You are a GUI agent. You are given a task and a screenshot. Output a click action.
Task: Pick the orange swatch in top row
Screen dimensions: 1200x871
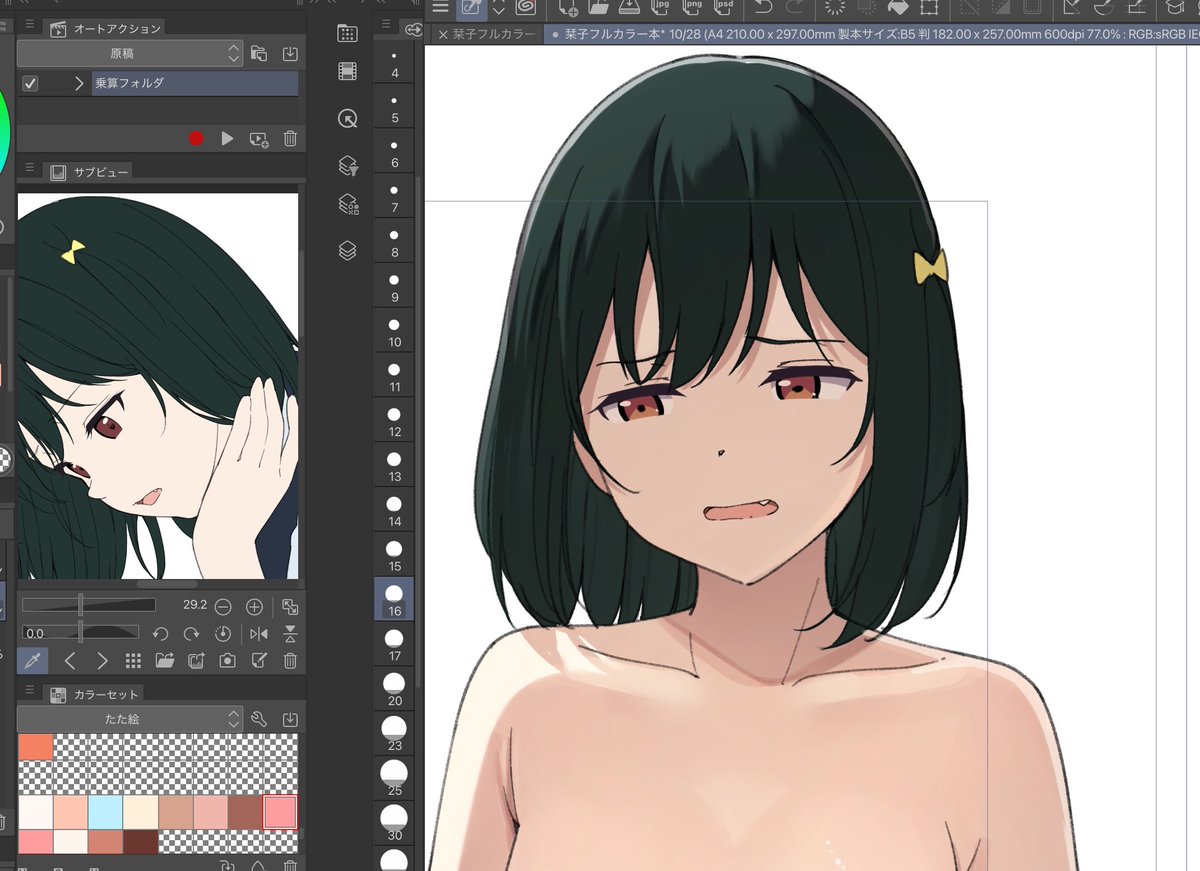click(36, 747)
